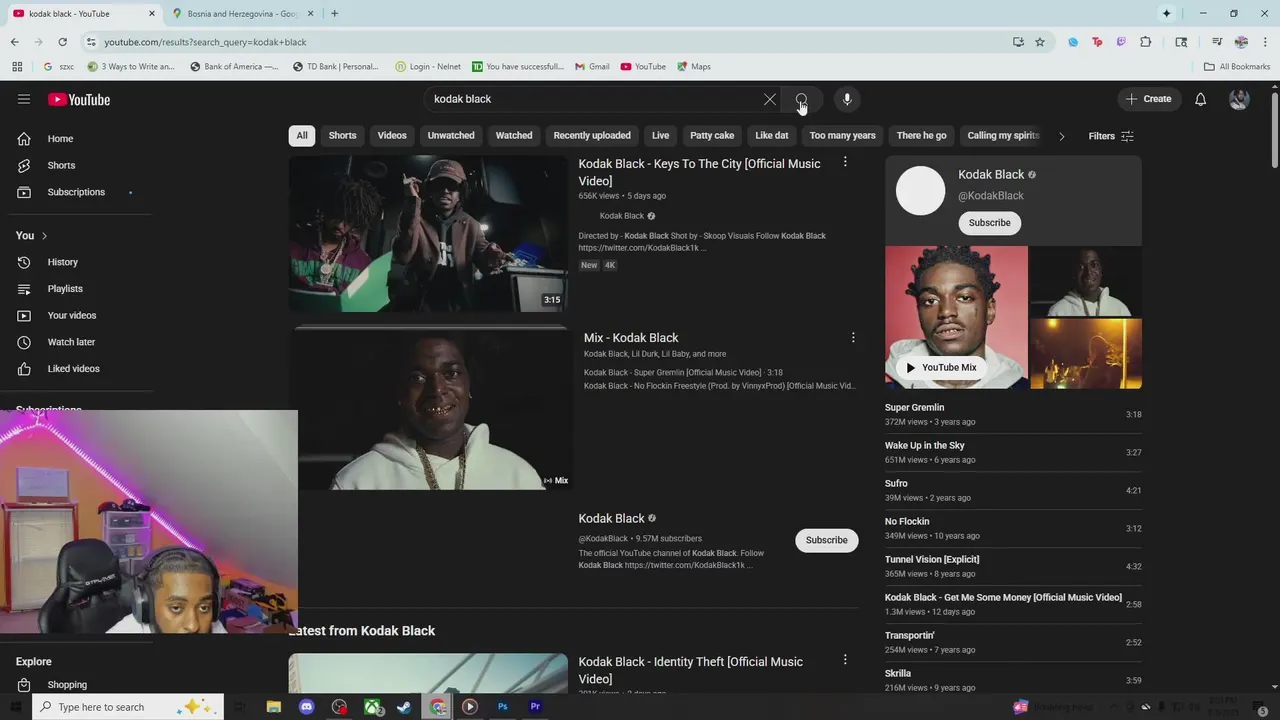Open the notifications bell

pos(1200,99)
